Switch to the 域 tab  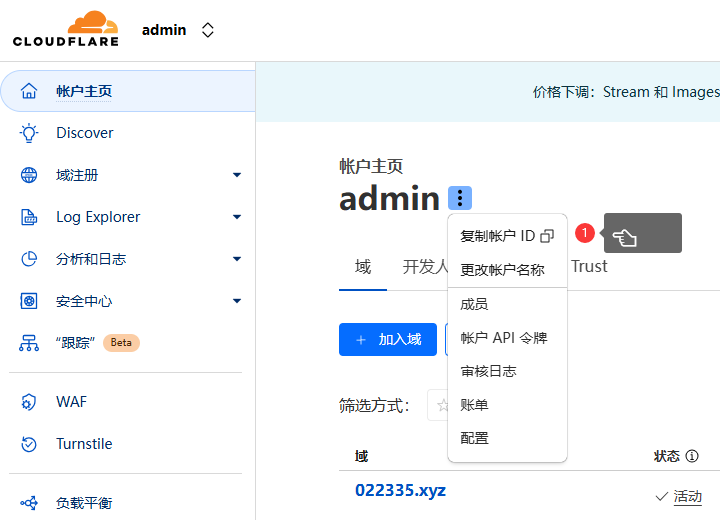362,267
